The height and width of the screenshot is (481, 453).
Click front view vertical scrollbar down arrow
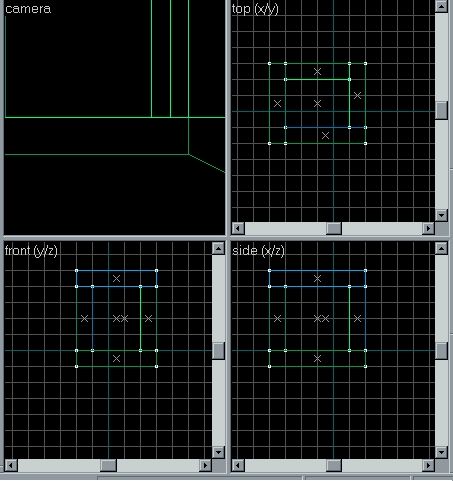(x=218, y=452)
